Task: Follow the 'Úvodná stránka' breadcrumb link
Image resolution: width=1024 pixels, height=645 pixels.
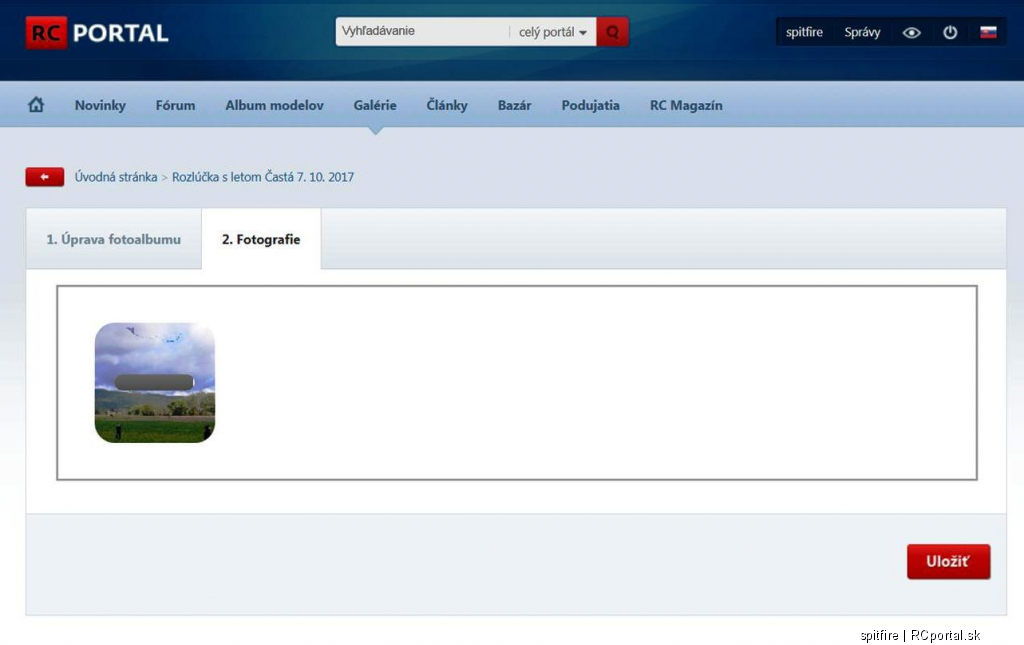Action: pyautogui.click(x=116, y=177)
